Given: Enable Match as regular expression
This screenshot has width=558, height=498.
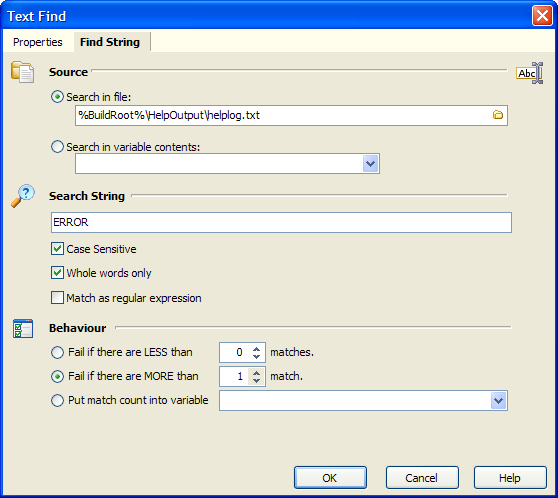Looking at the screenshot, I should point(57,297).
